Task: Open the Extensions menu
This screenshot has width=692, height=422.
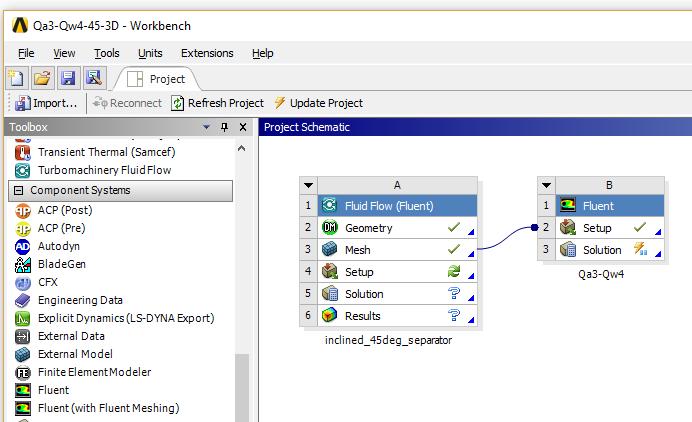Action: [x=207, y=53]
